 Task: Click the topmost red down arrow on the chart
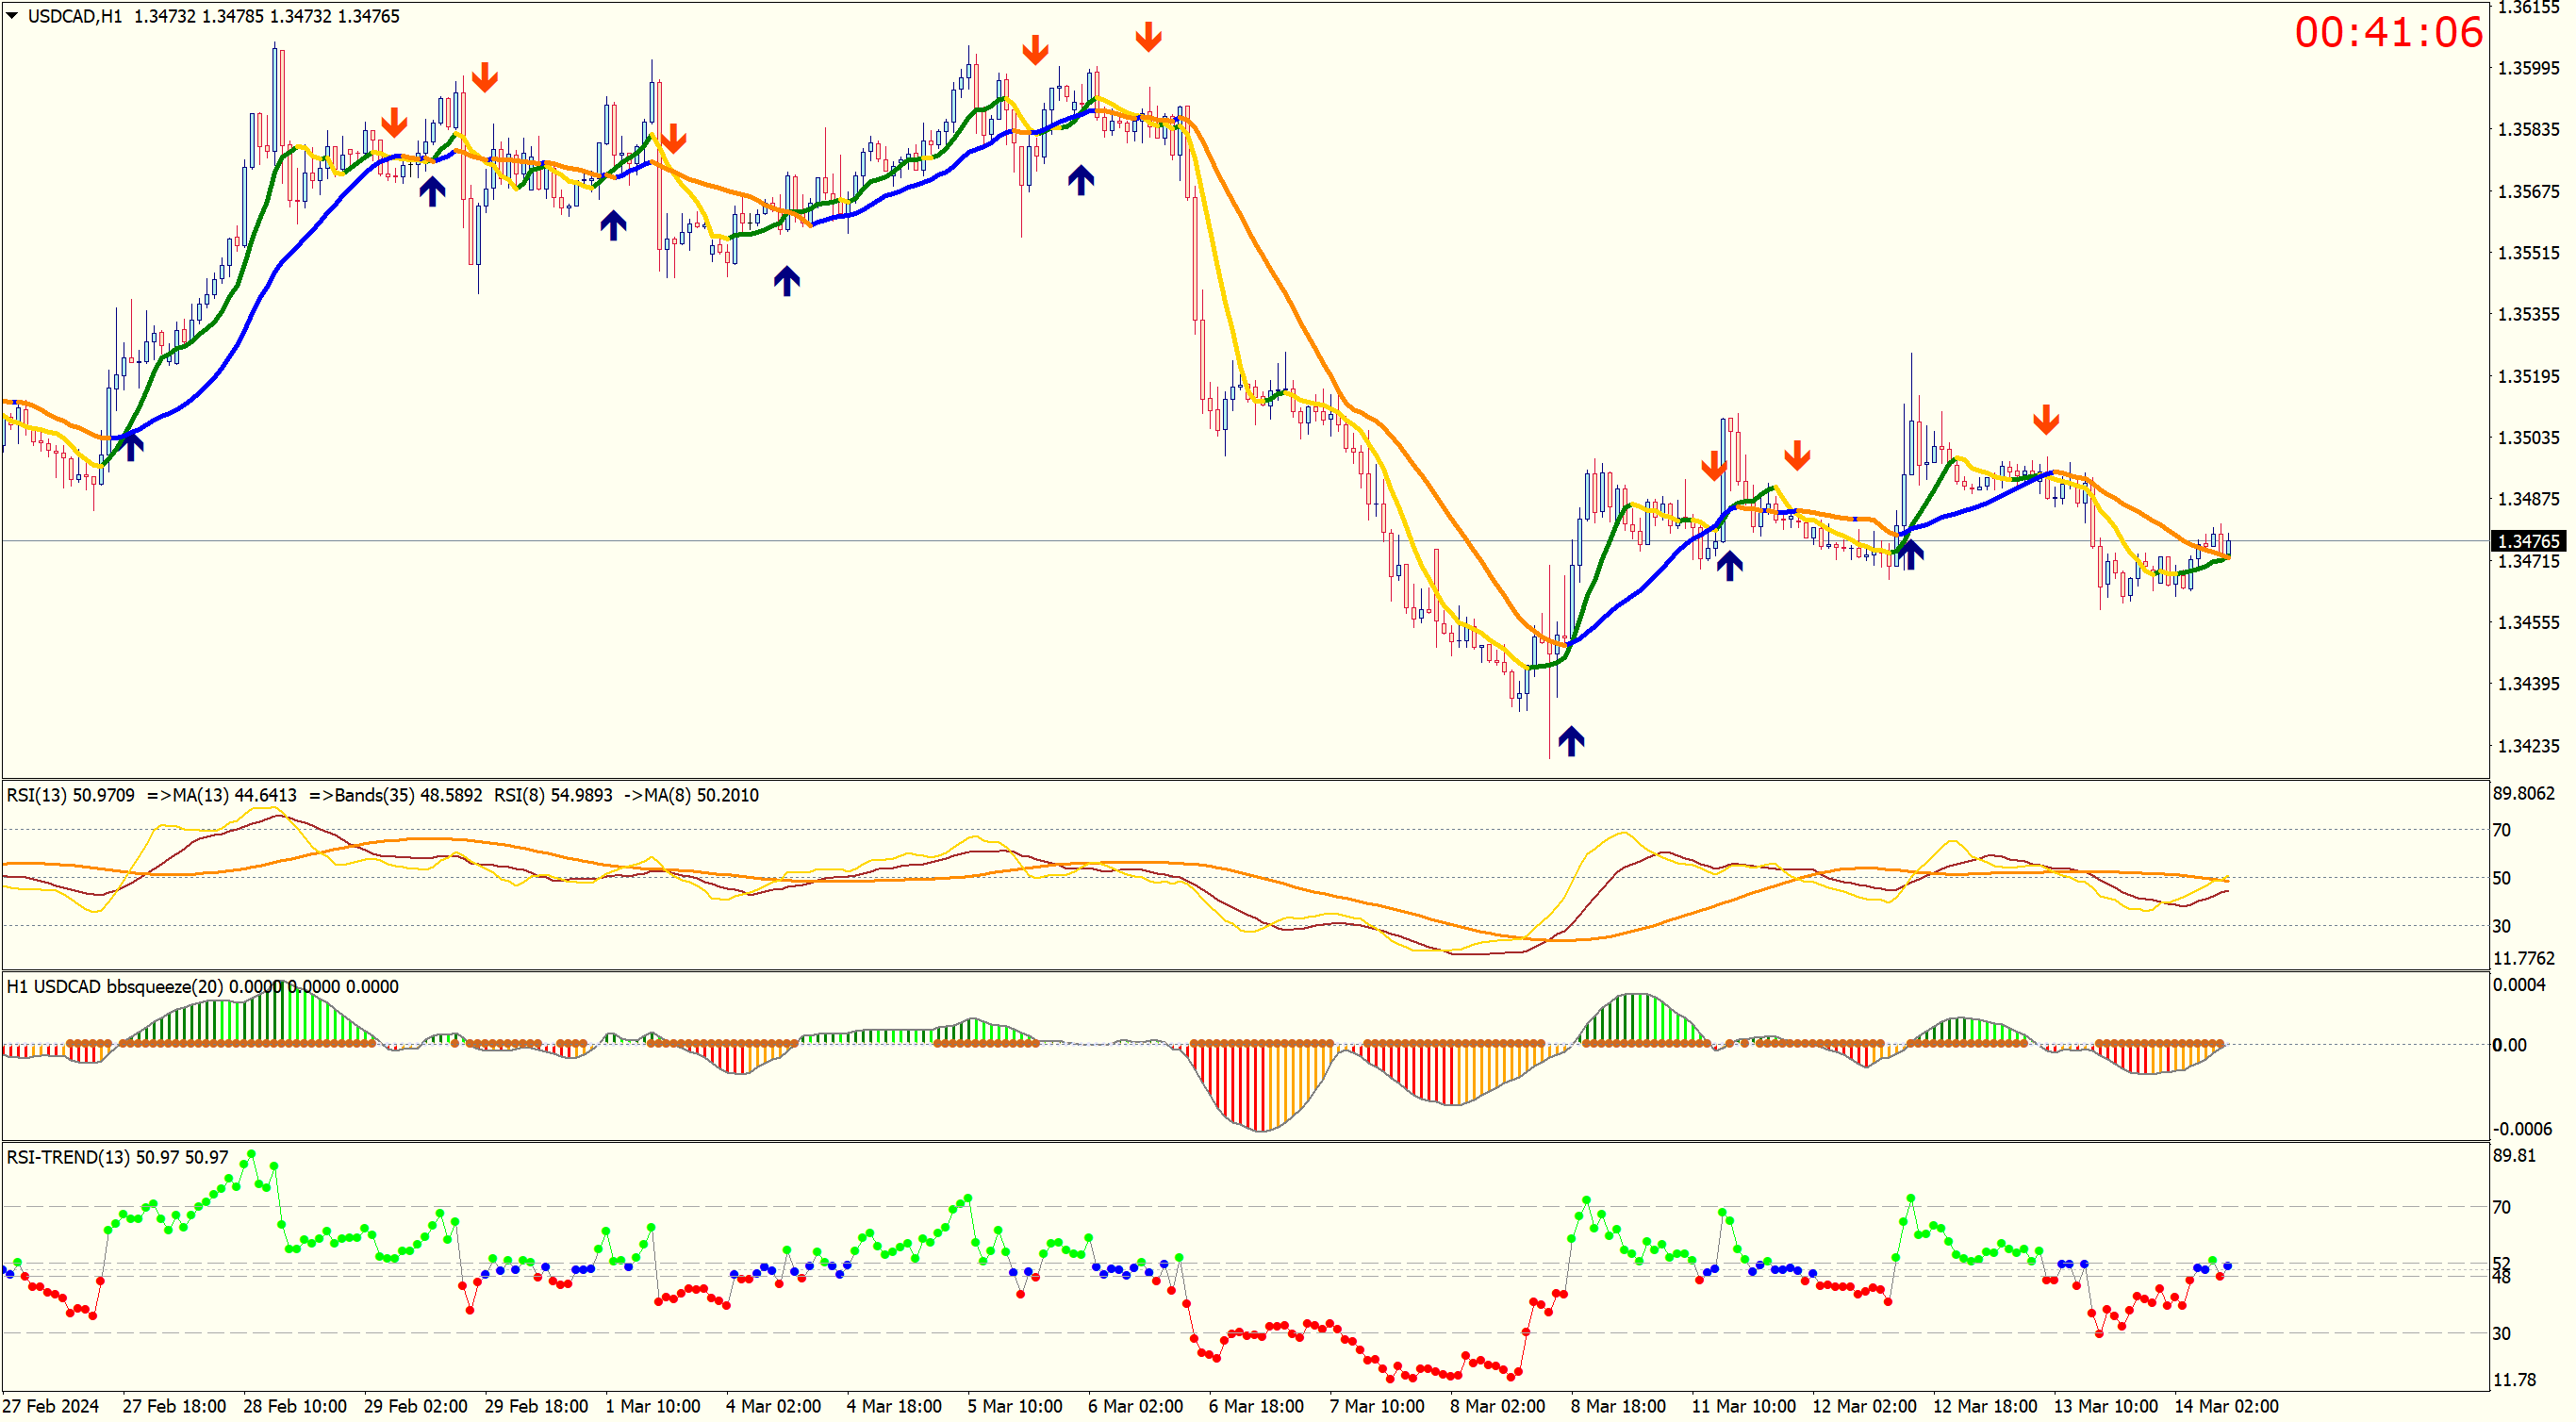[x=1148, y=37]
